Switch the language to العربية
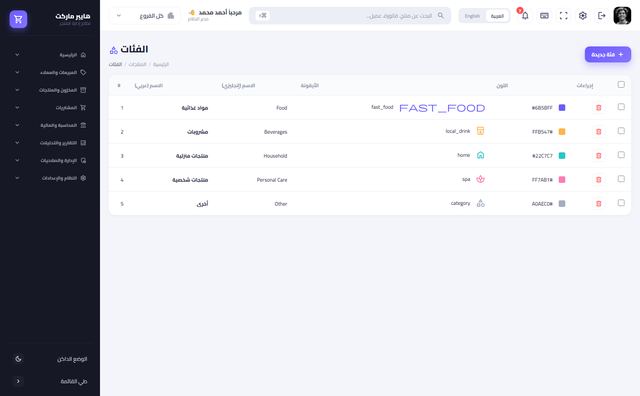 [497, 16]
